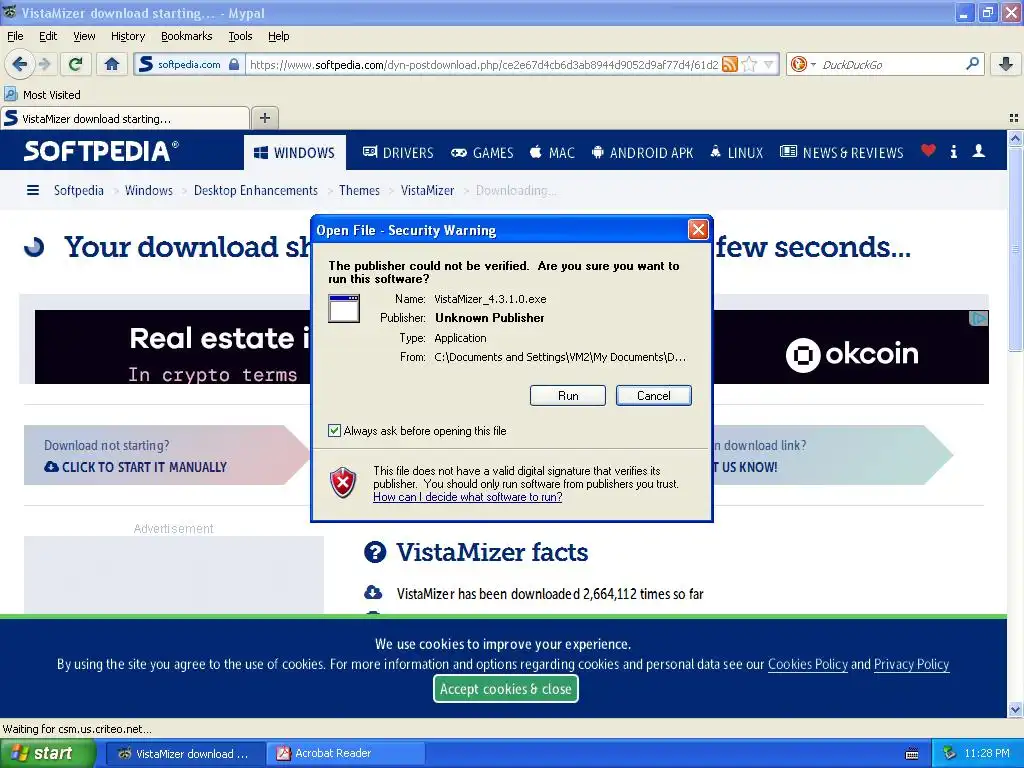Viewport: 1024px width, 768px height.
Task: Click the Softpedia logo
Action: pos(101,151)
